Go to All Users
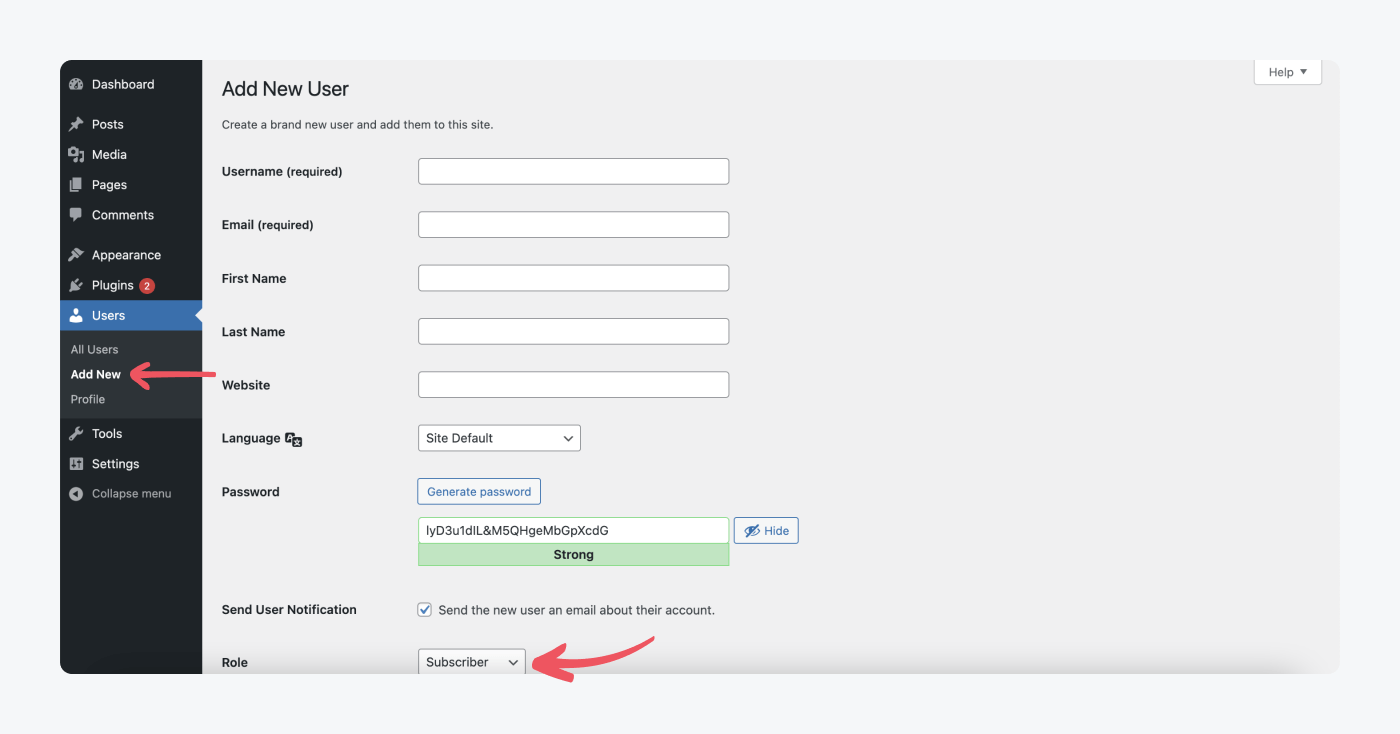 coord(94,349)
